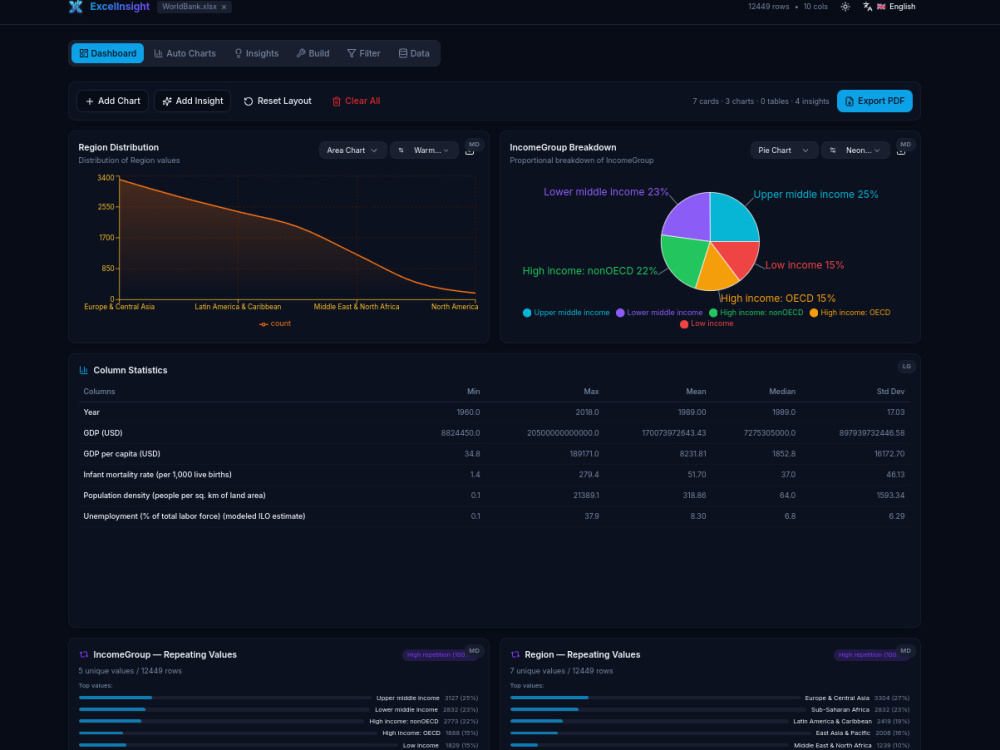
Task: Click the Unemployment row label
Action: coord(194,517)
